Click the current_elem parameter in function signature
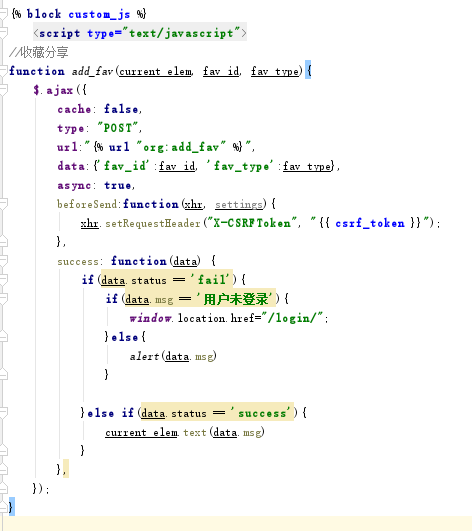Viewport: 472px width, 531px height. click(156, 71)
